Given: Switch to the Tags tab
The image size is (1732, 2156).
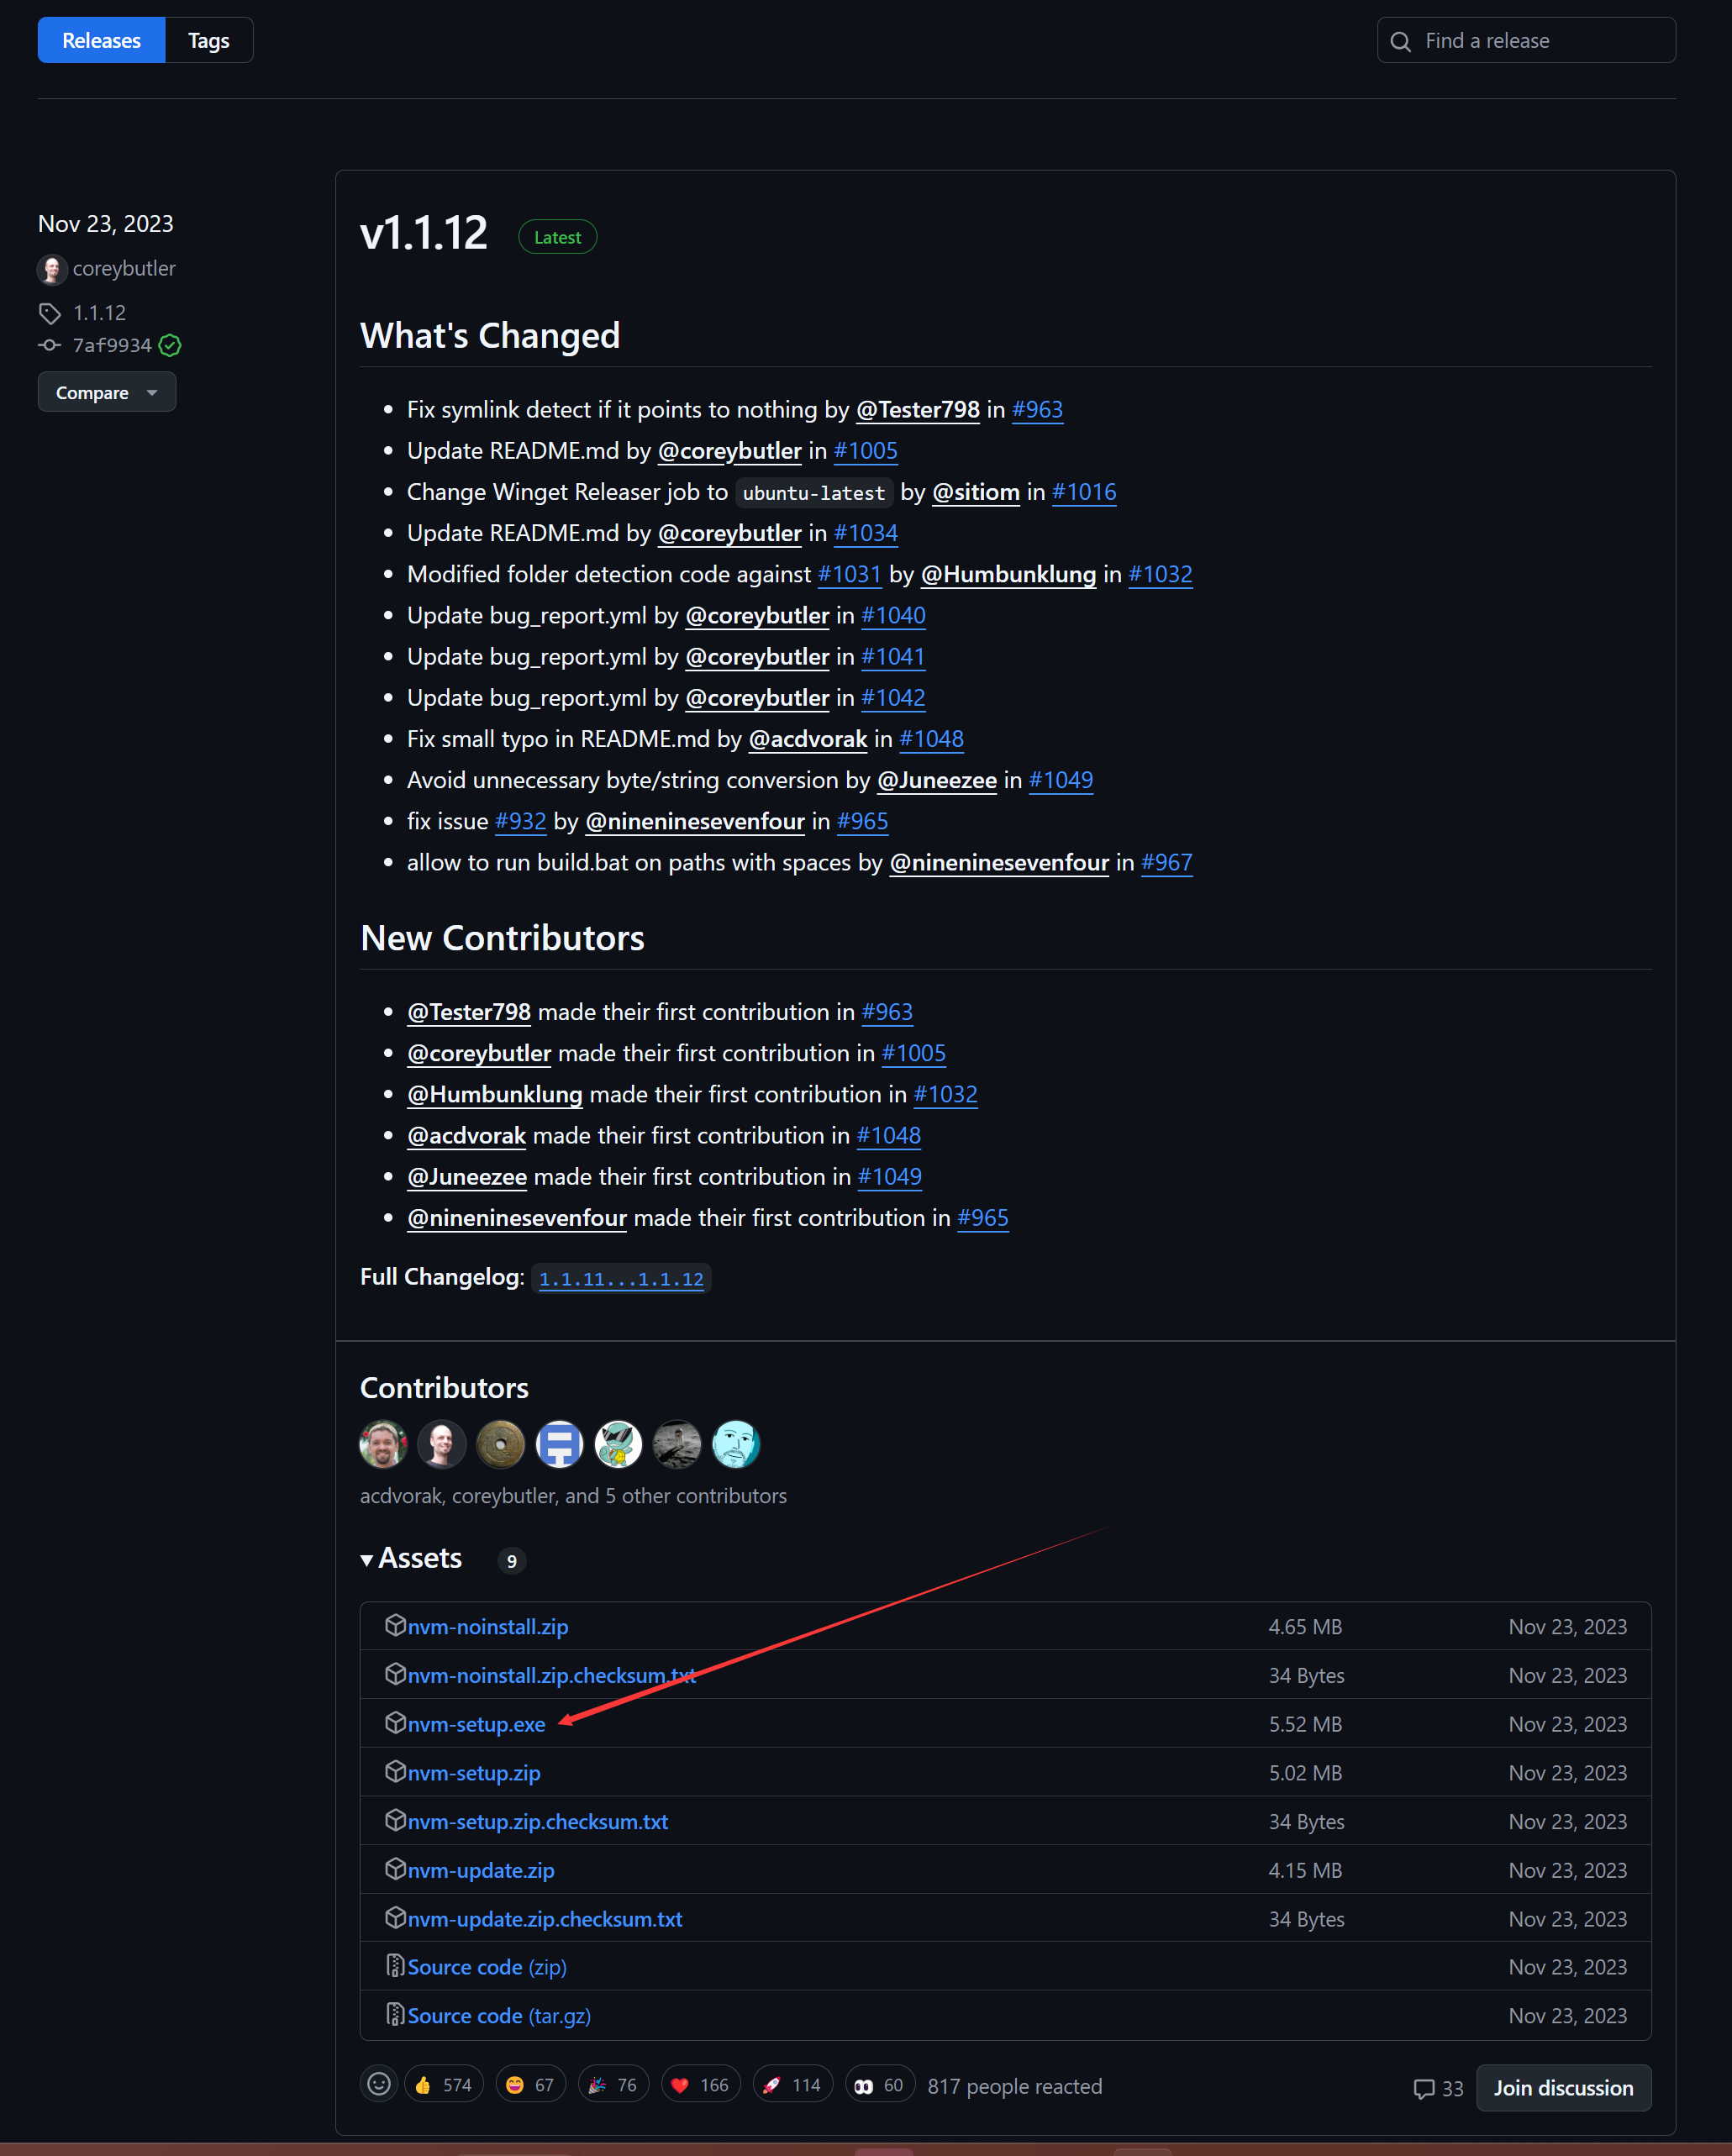Looking at the screenshot, I should 208,41.
